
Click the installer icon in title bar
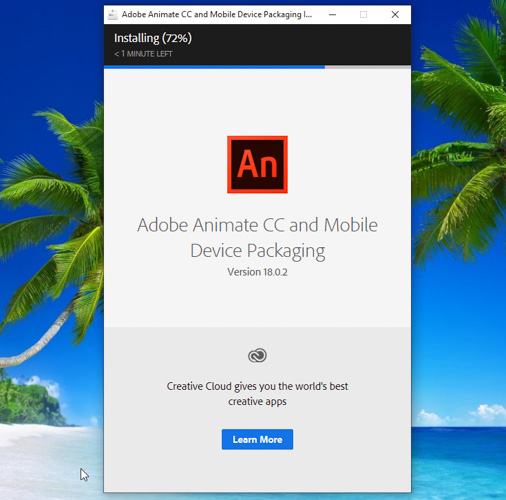(x=113, y=15)
